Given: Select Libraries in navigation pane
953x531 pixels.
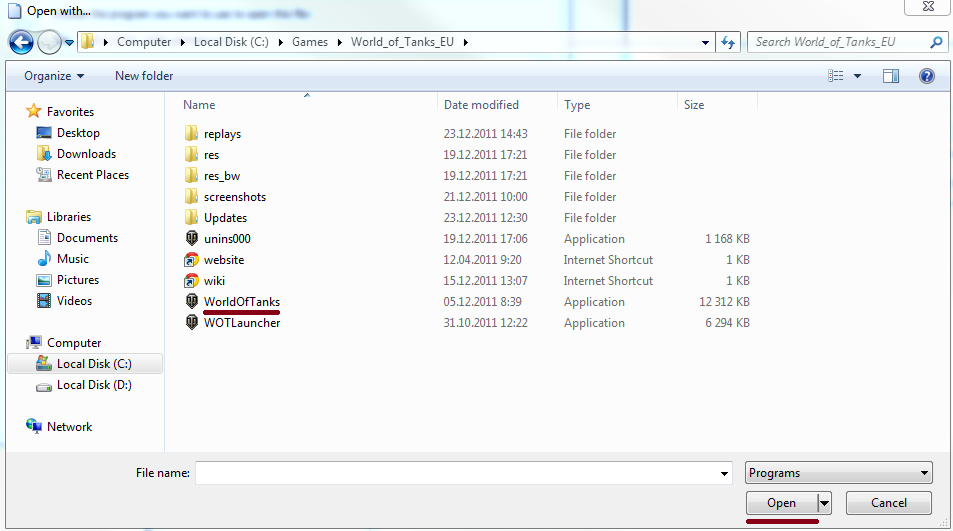Looking at the screenshot, I should tap(69, 217).
